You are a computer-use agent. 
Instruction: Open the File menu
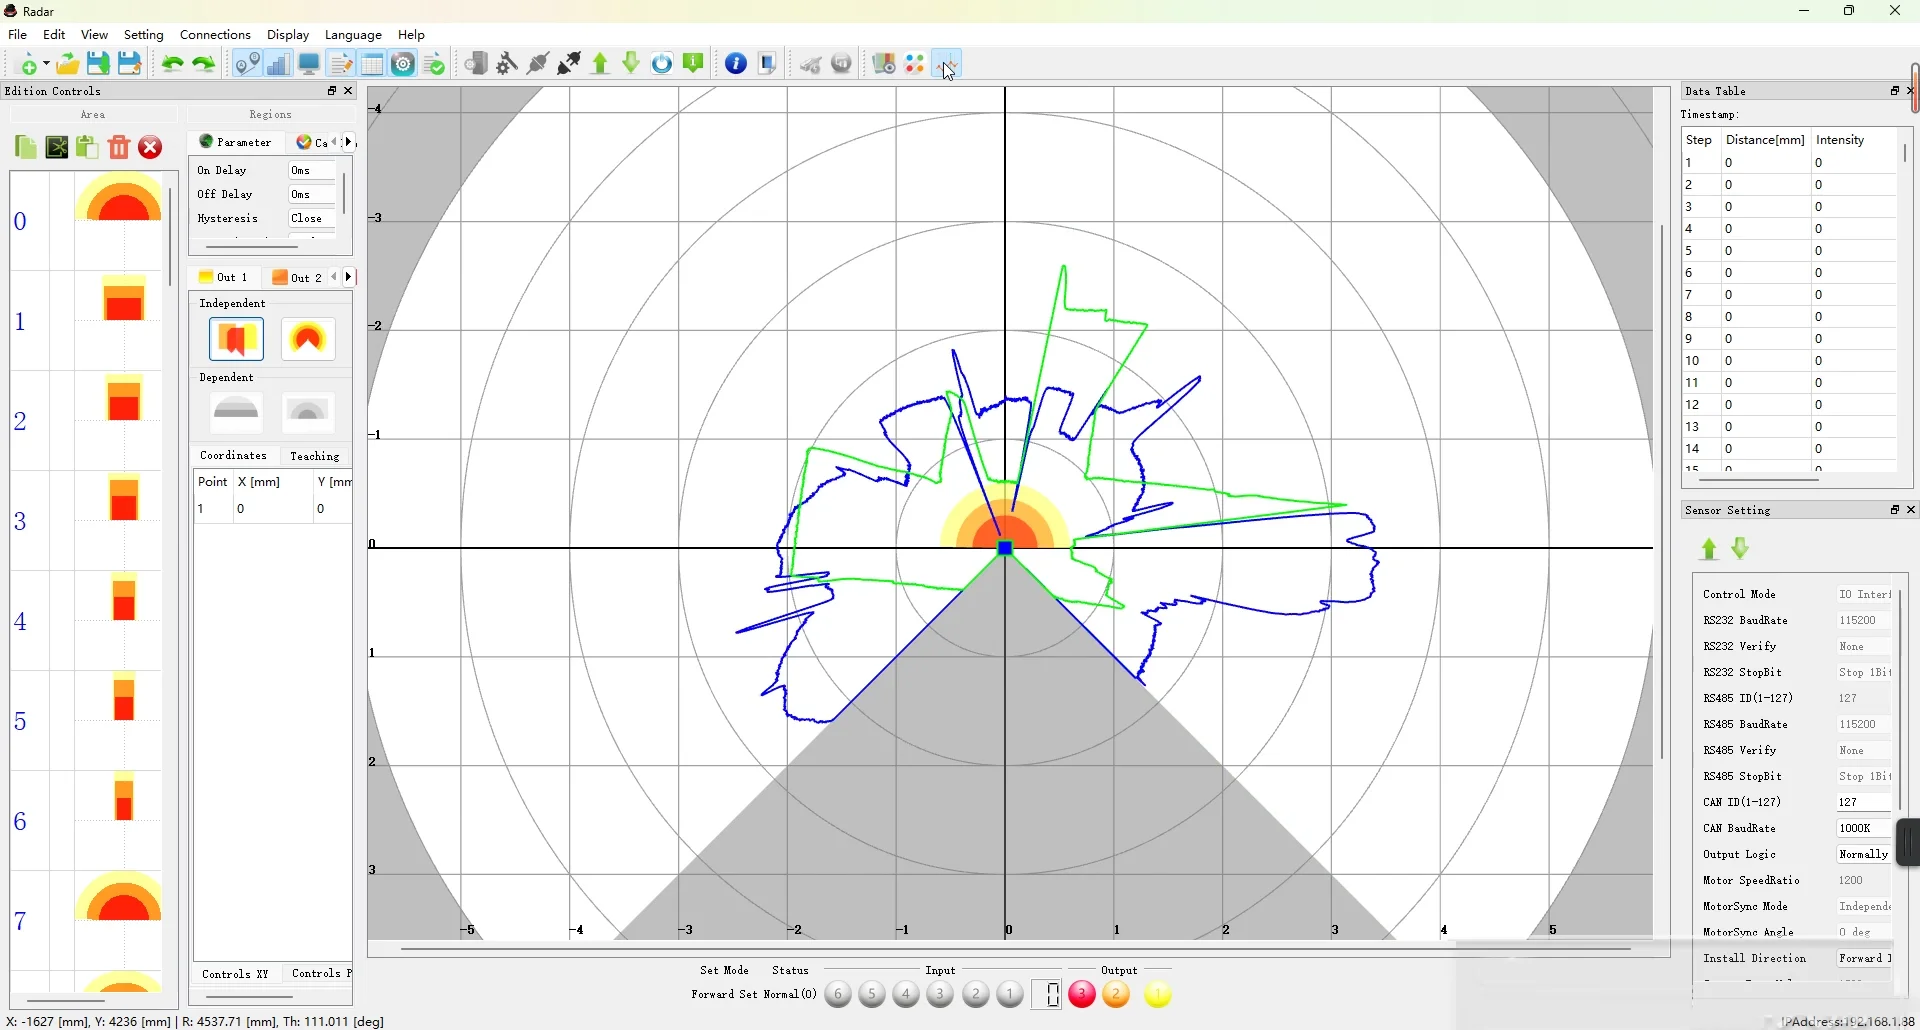coord(17,34)
